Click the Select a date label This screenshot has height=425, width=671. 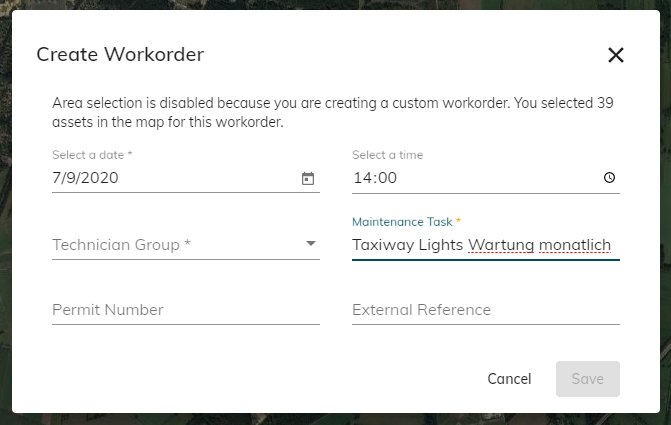90,155
